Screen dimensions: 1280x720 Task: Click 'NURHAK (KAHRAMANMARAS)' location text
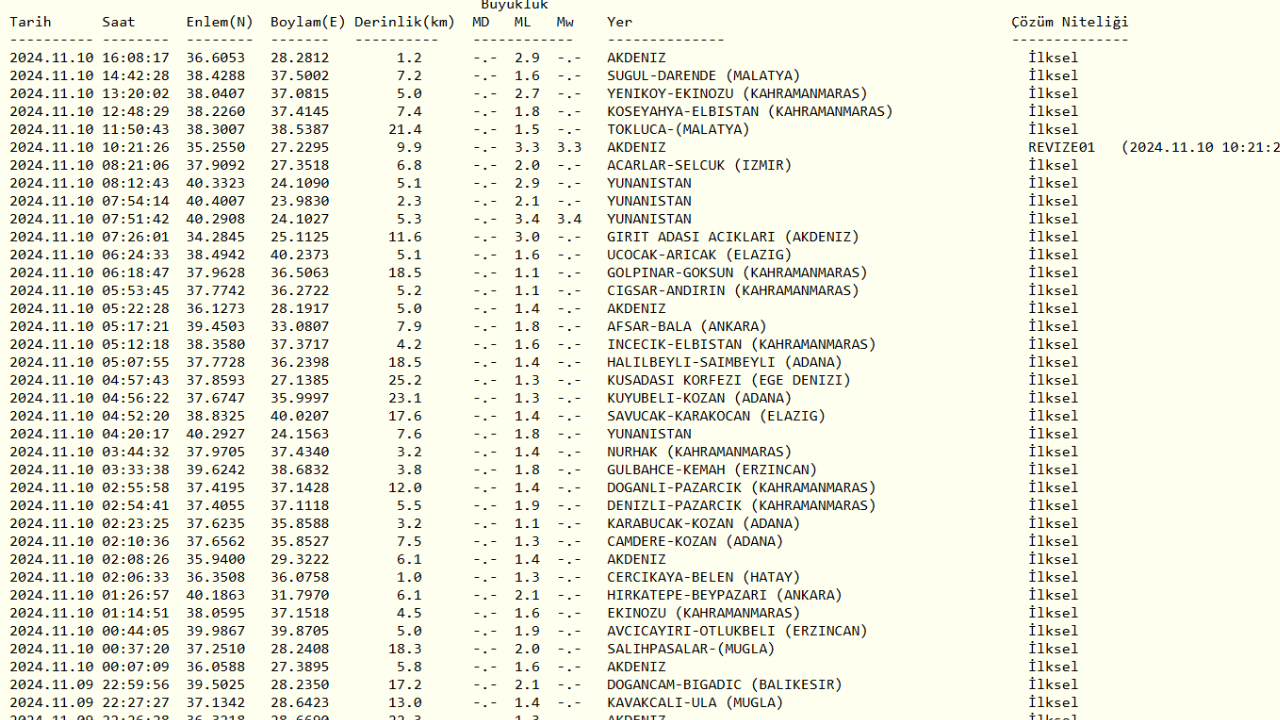tap(699, 452)
